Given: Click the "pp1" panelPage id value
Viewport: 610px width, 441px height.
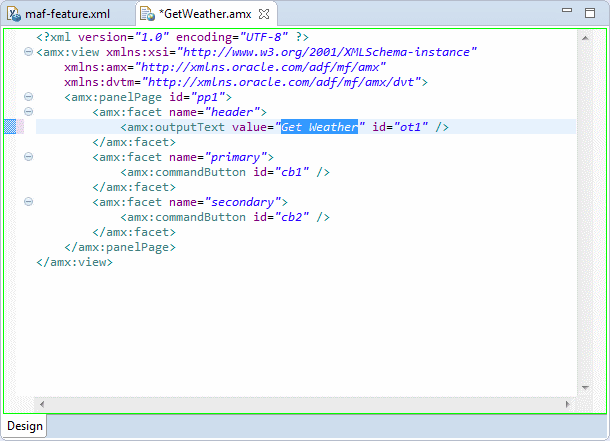Looking at the screenshot, I should coord(208,97).
